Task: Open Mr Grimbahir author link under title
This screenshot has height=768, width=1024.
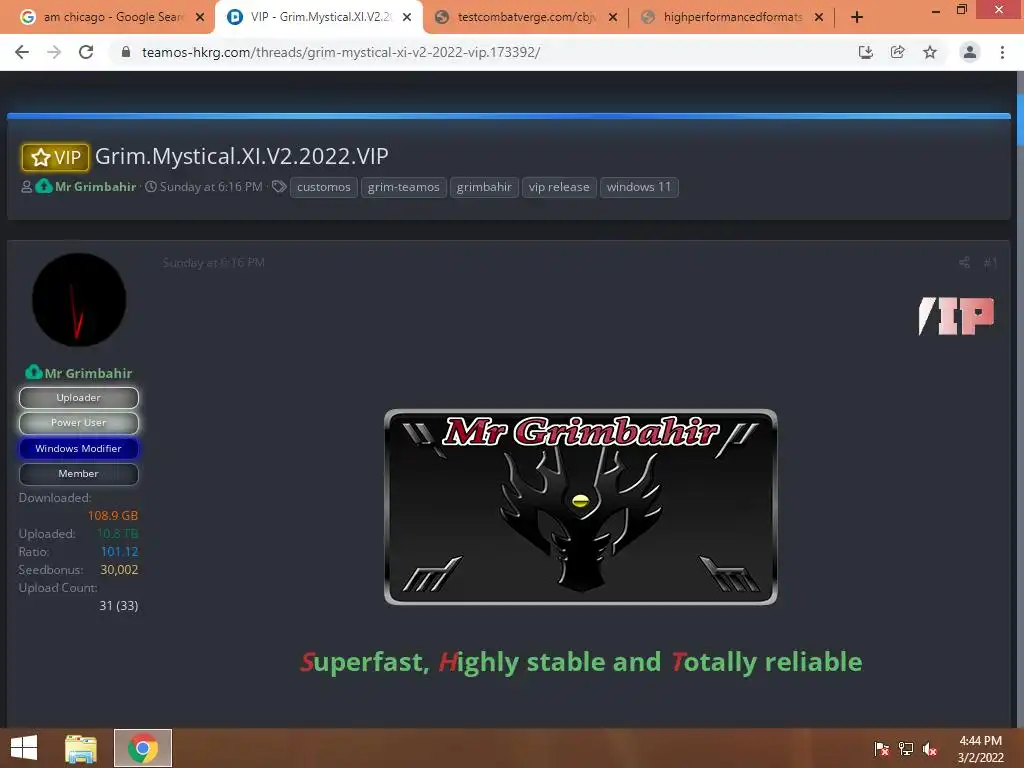Action: (x=95, y=187)
